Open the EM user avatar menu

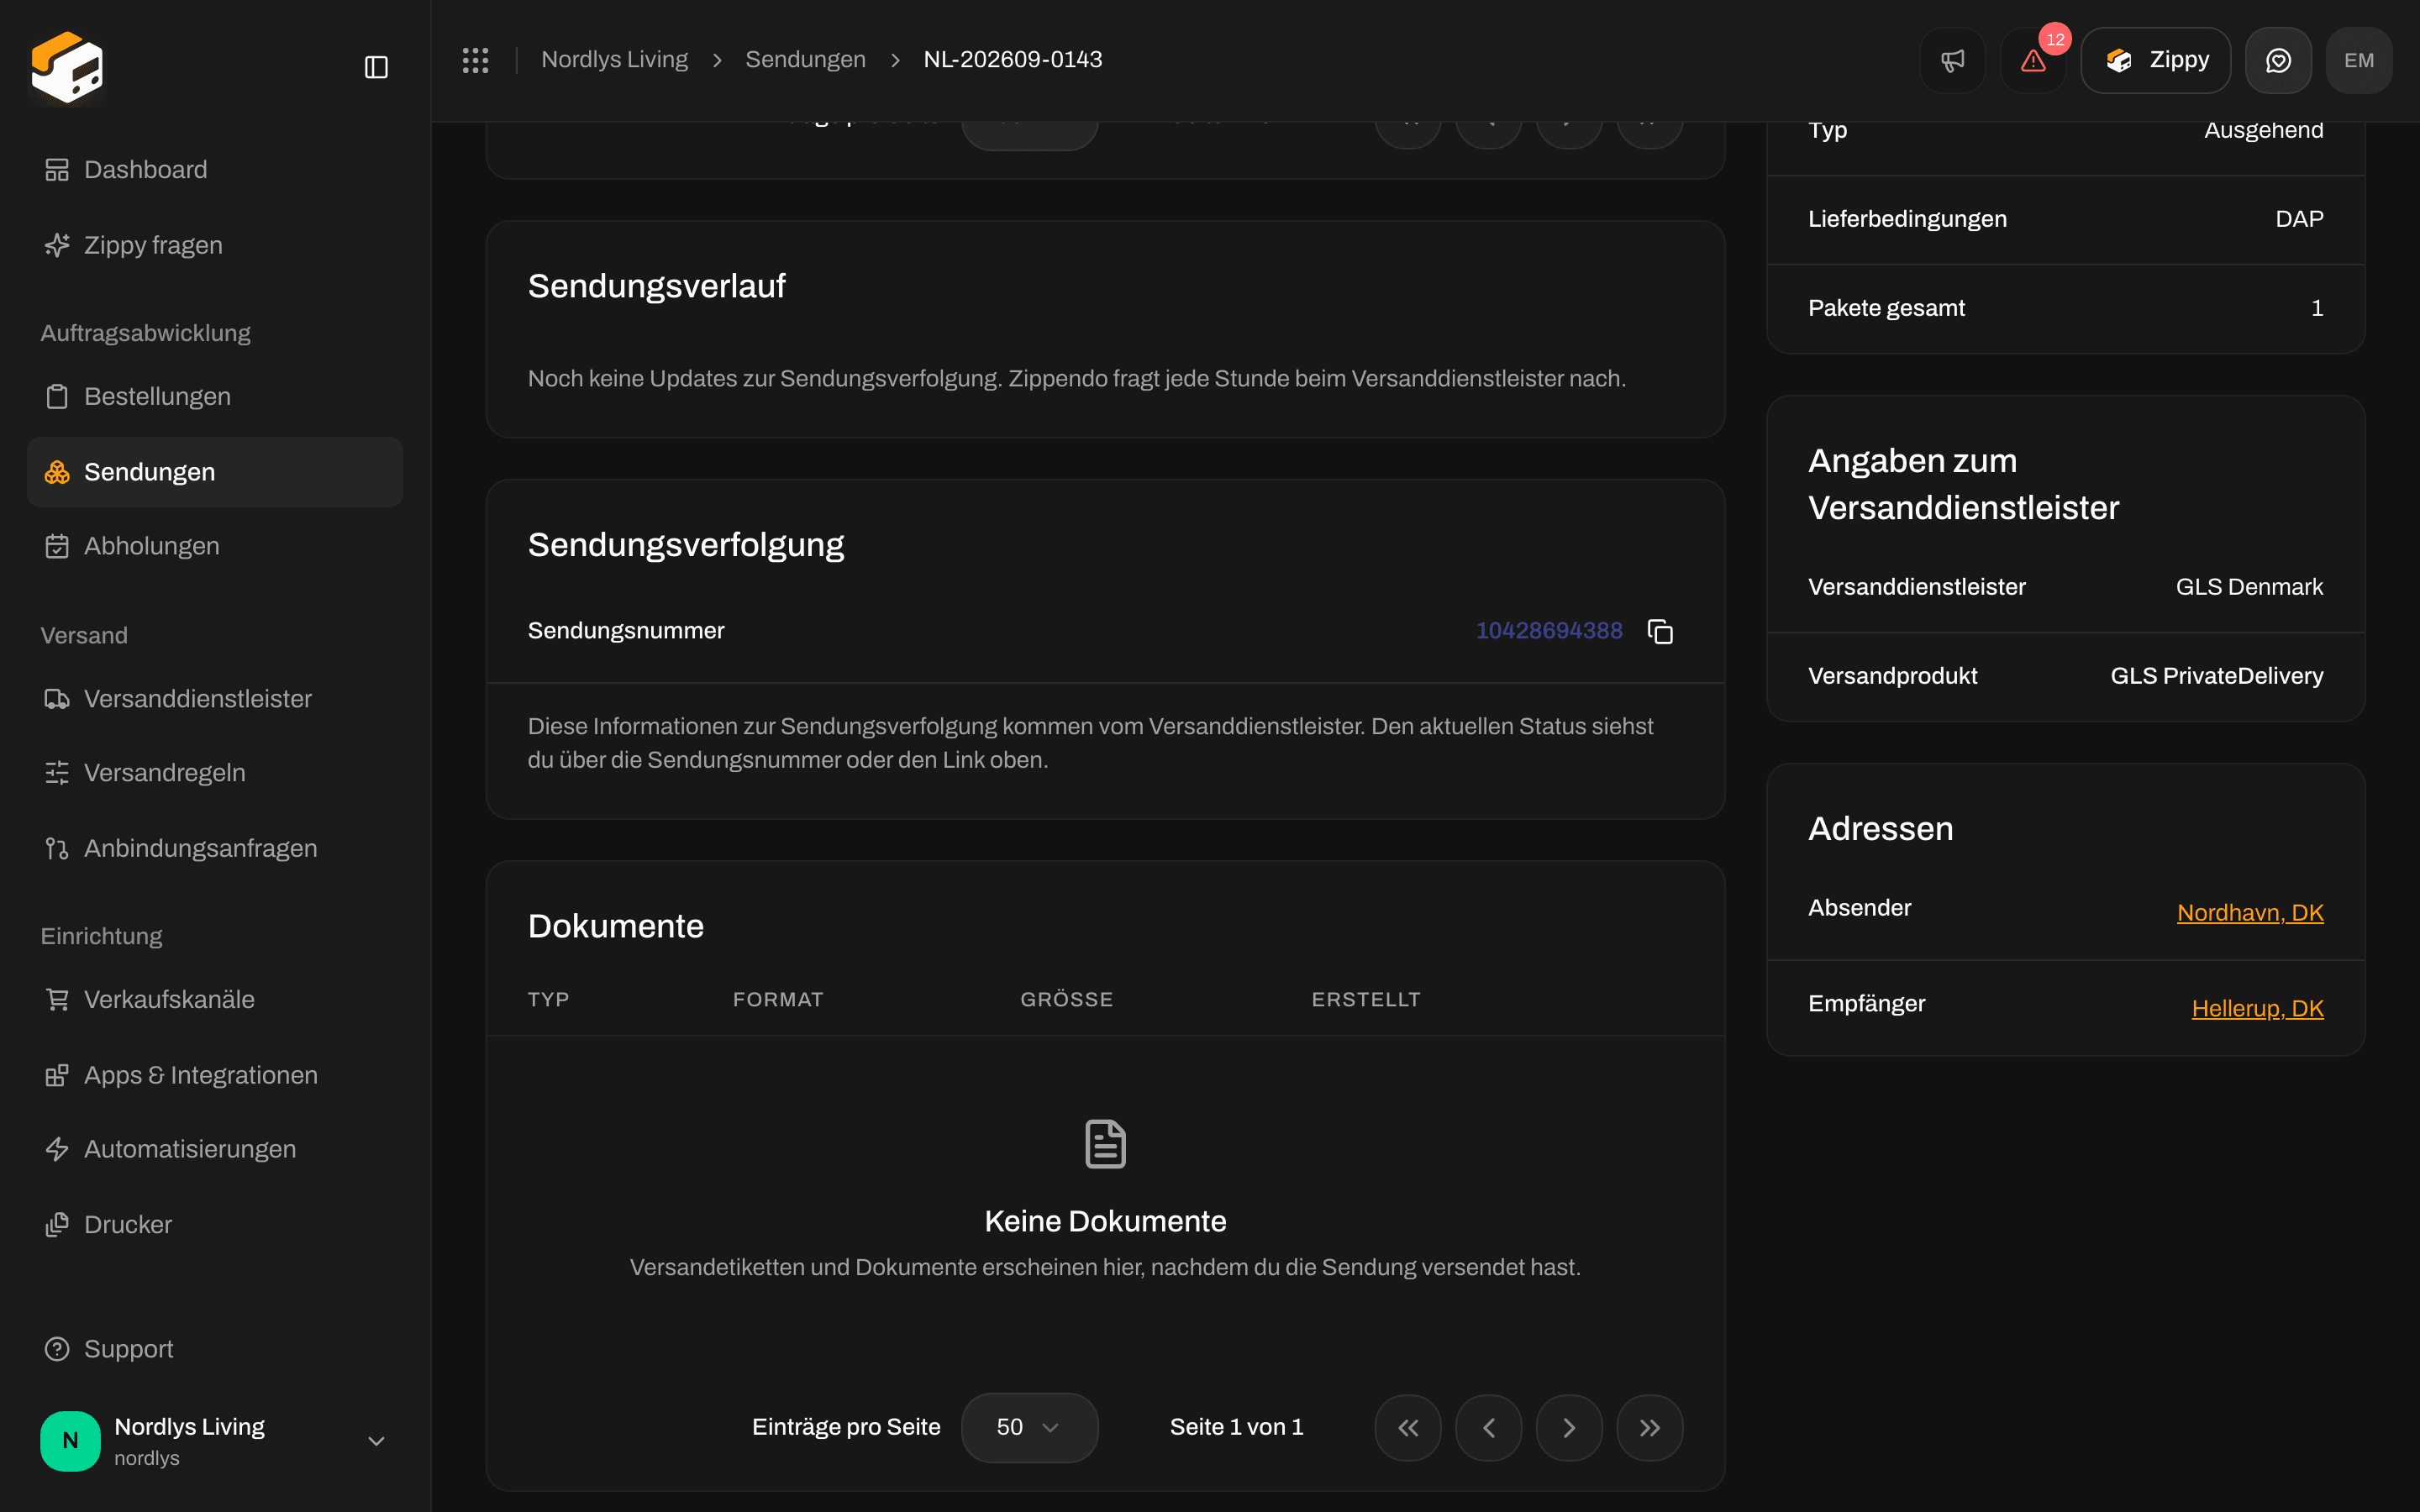(2359, 60)
